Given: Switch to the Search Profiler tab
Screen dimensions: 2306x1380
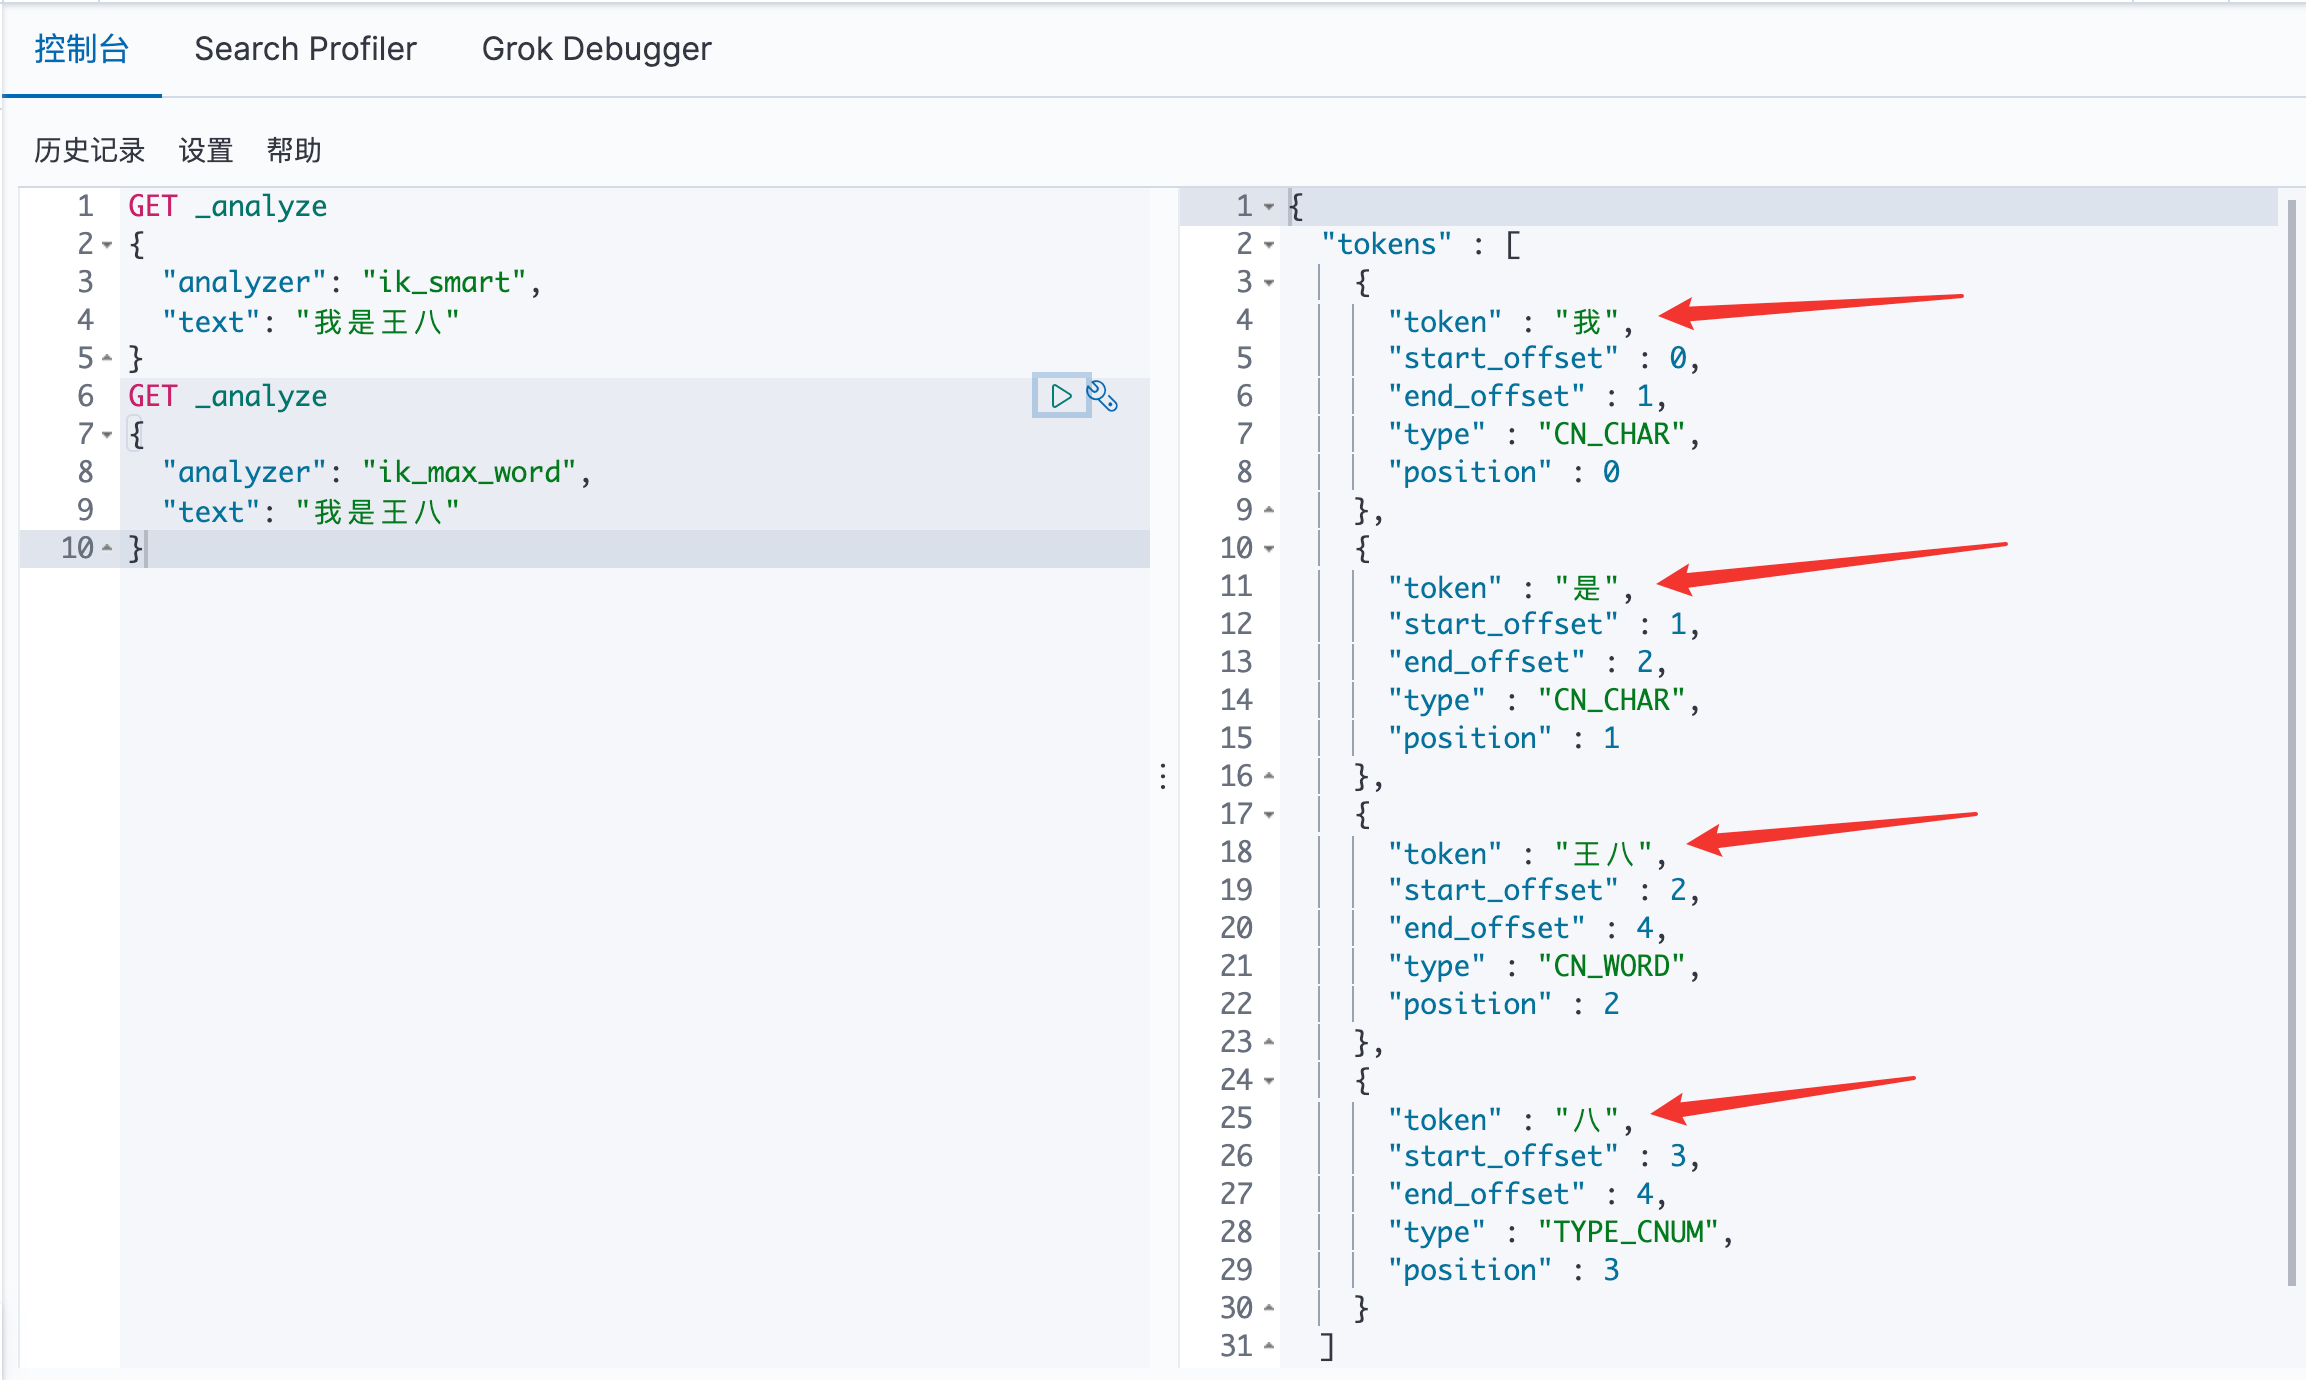Looking at the screenshot, I should 305,49.
